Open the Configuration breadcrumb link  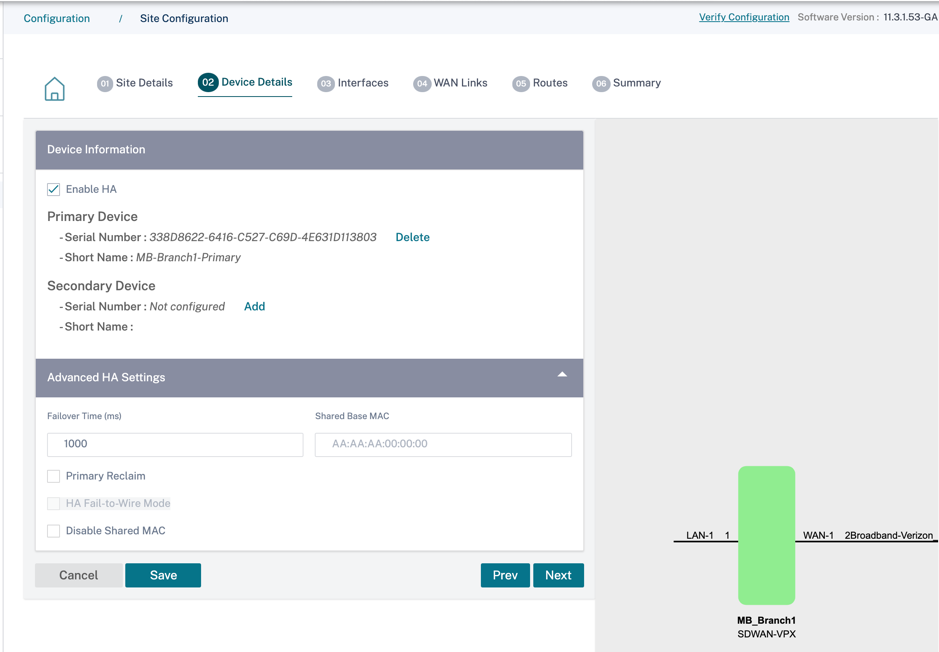(x=57, y=18)
